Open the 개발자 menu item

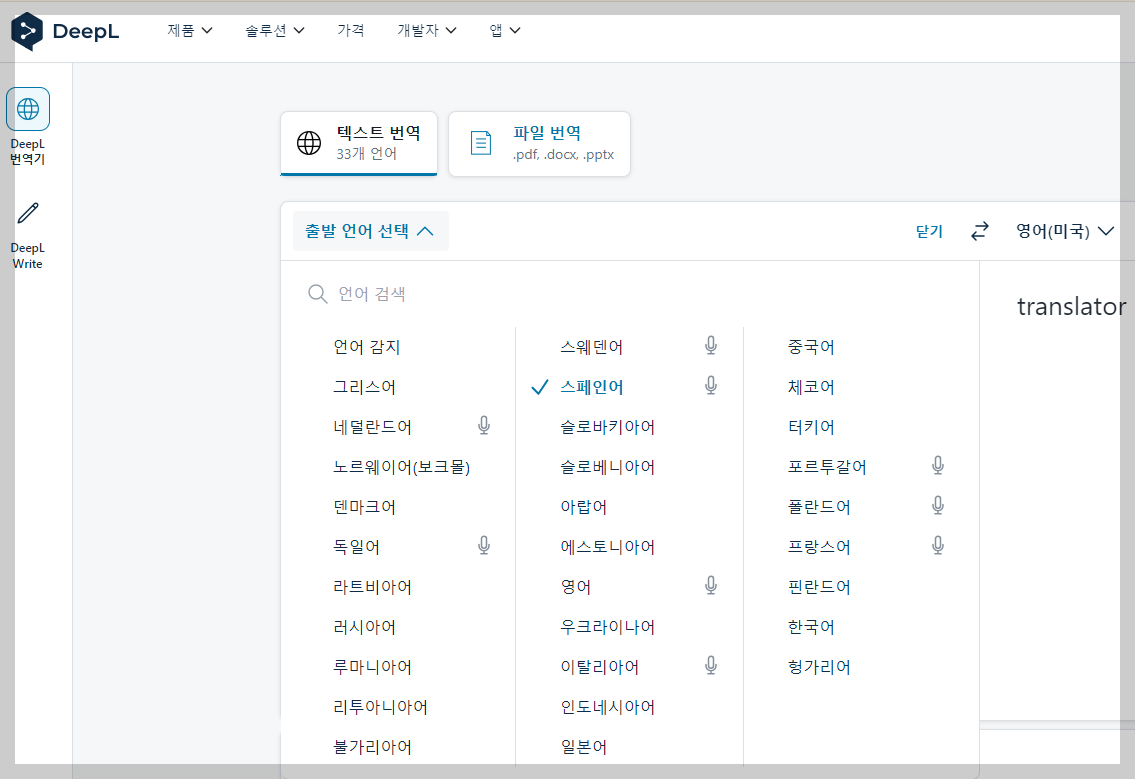tap(426, 30)
